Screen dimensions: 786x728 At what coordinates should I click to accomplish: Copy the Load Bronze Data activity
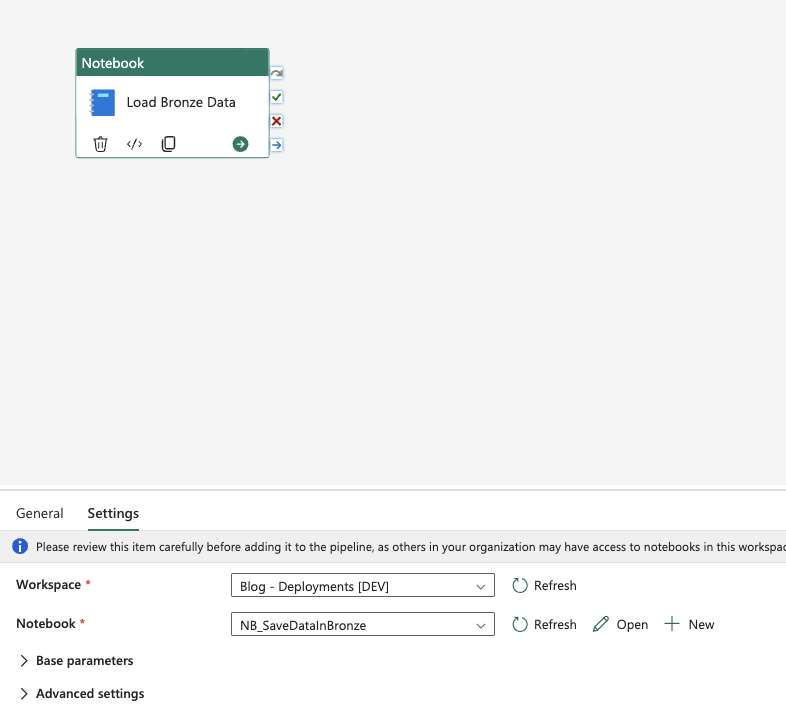[x=168, y=144]
